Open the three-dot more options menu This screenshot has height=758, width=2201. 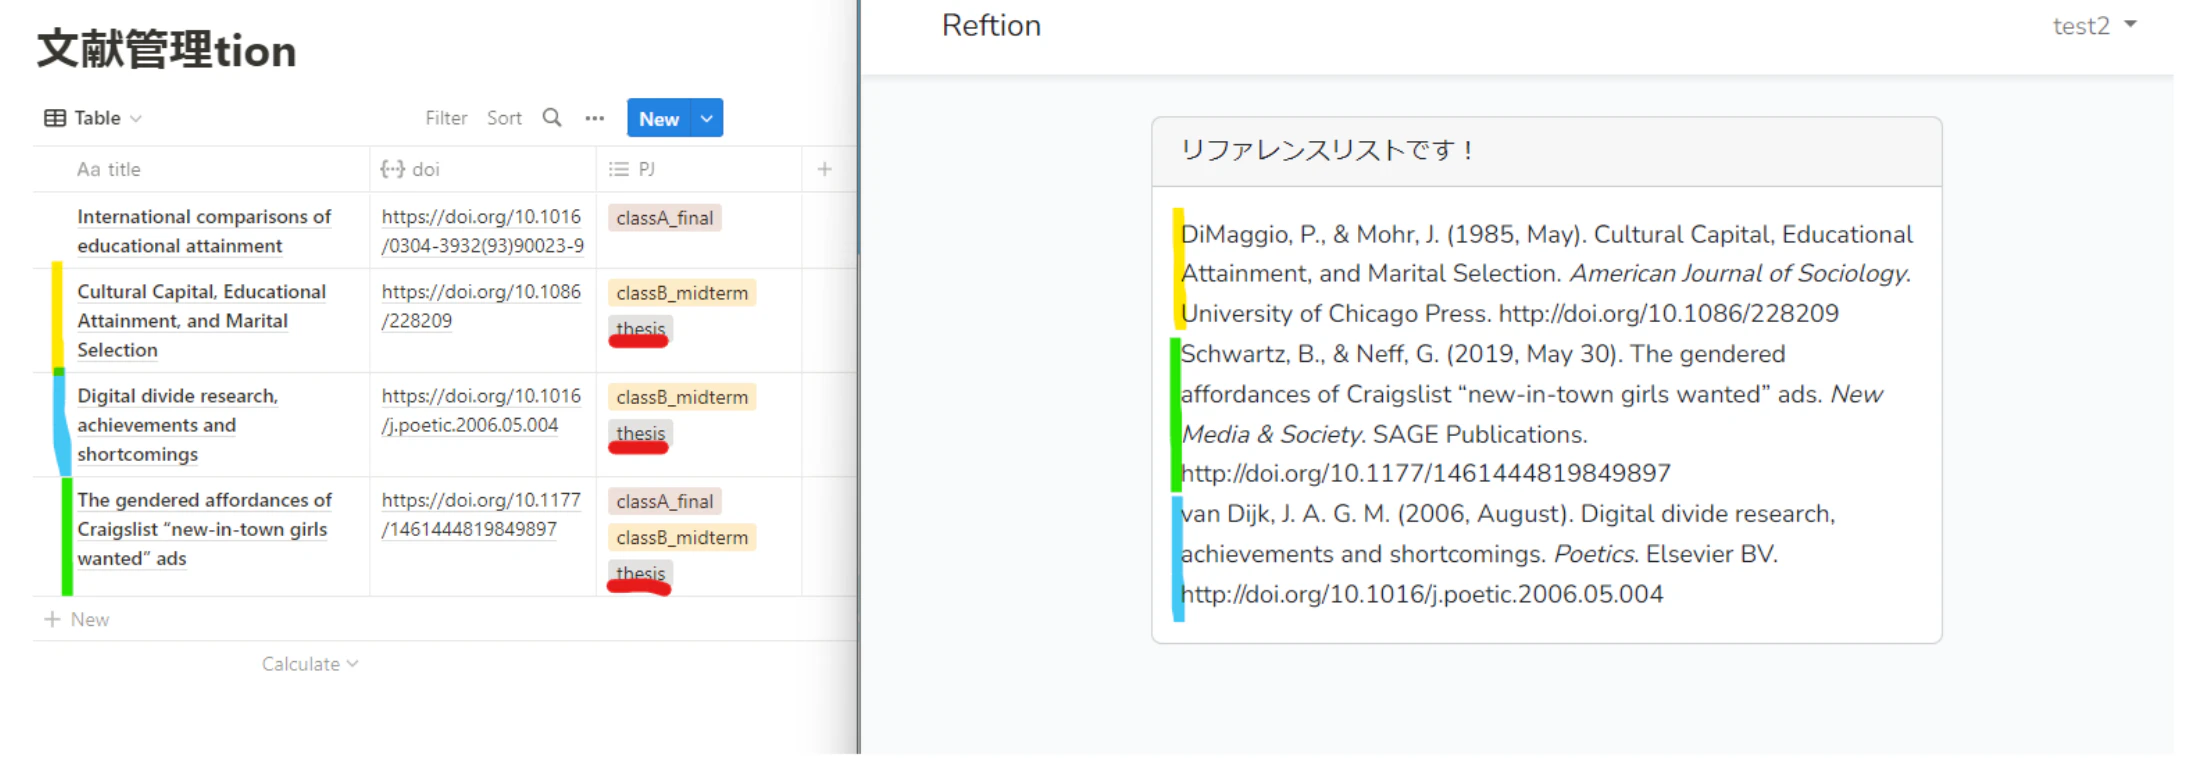[x=595, y=118]
